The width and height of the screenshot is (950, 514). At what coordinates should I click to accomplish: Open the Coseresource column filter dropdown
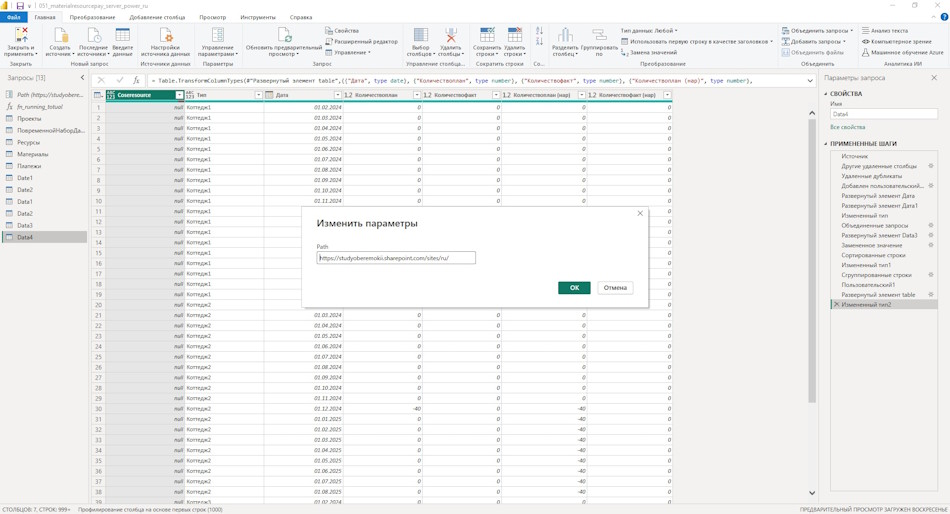(179, 95)
